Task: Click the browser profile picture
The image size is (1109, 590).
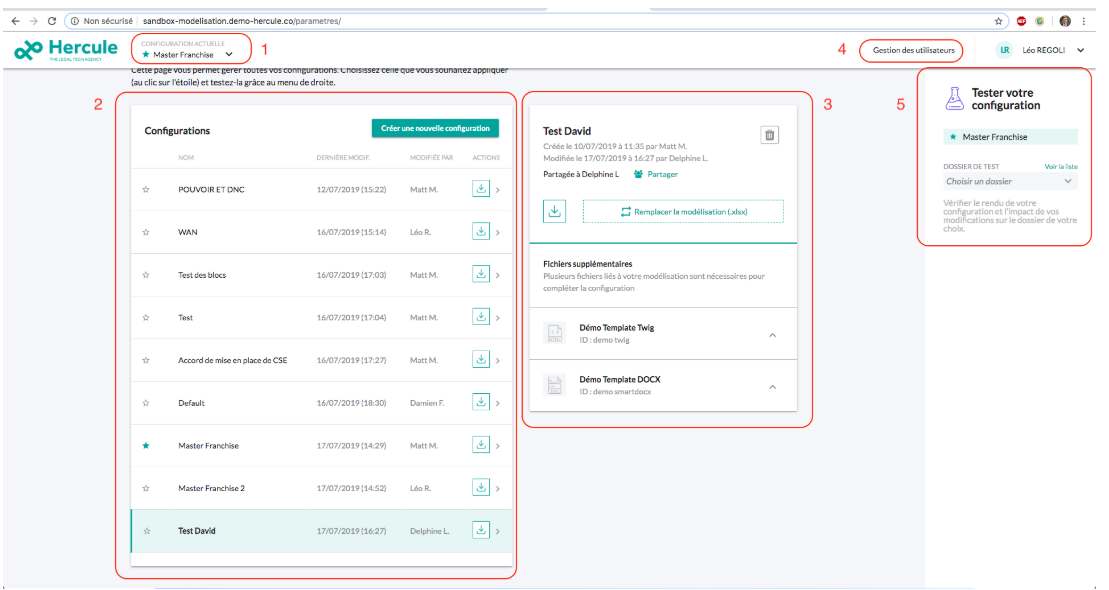Action: coord(1065,21)
